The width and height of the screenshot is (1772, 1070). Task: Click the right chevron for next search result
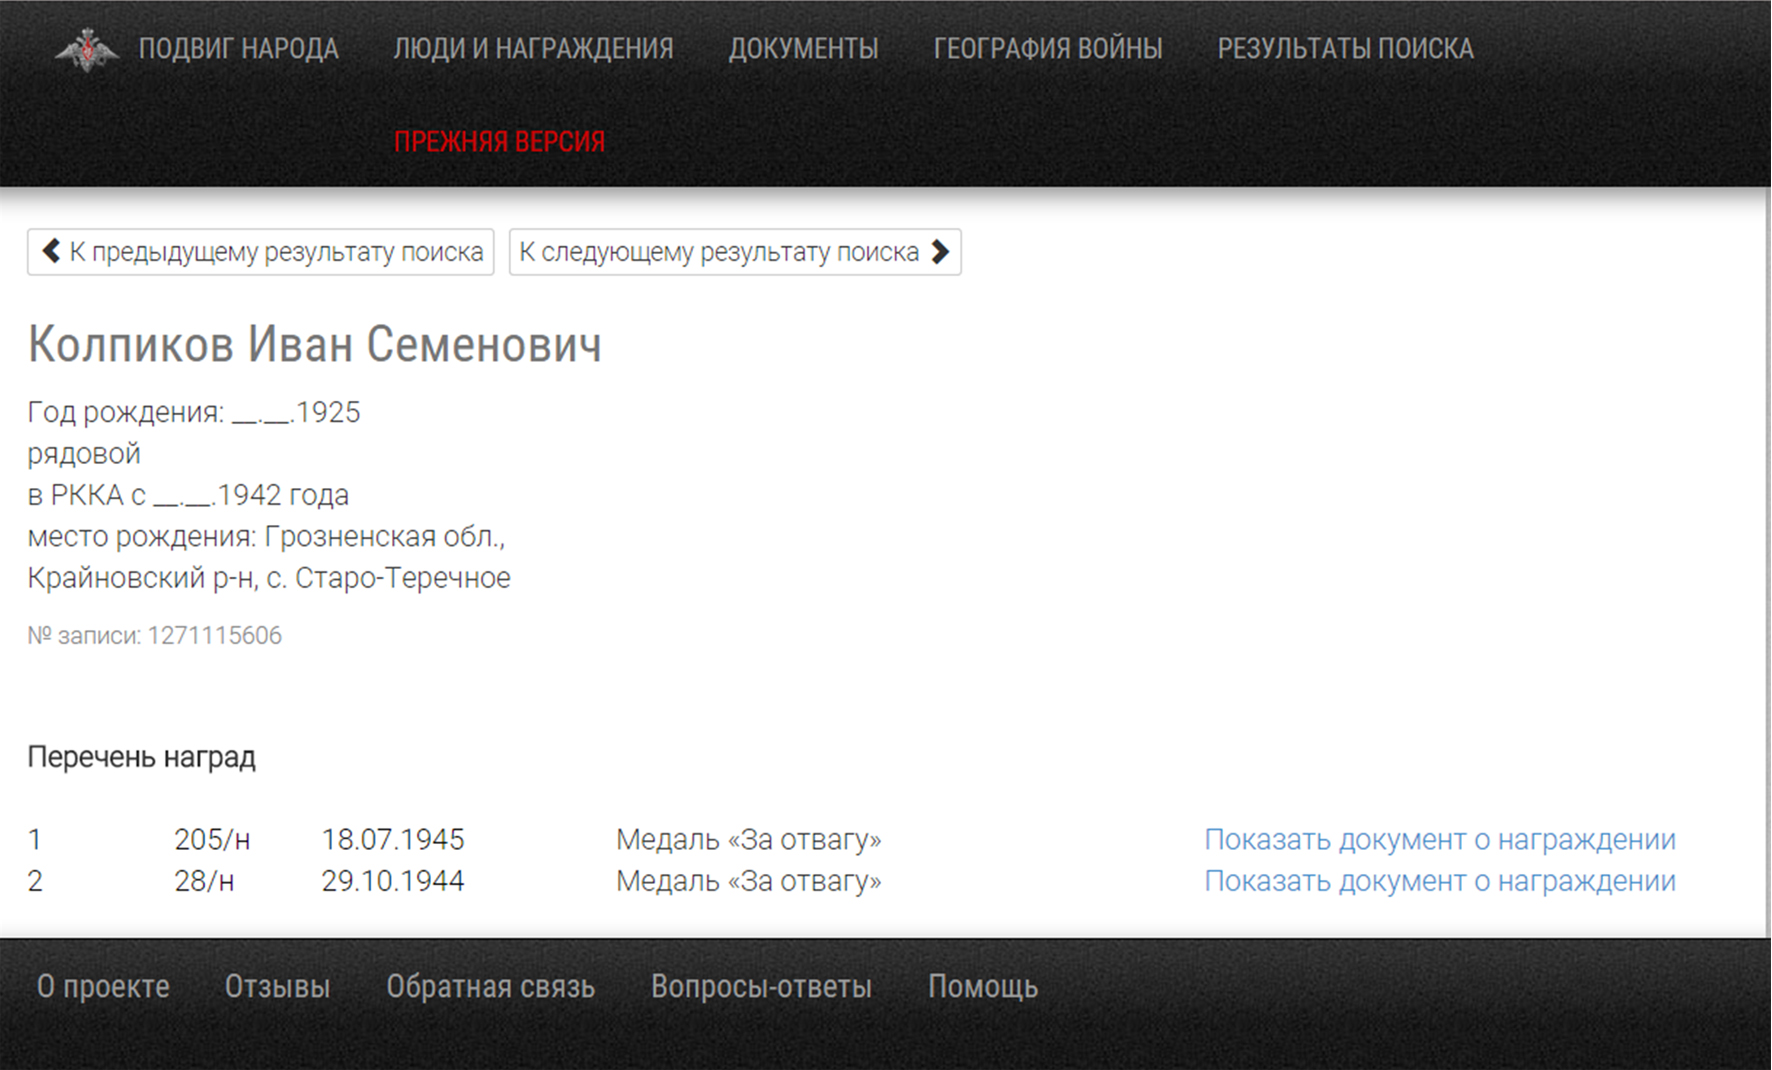[x=939, y=251]
